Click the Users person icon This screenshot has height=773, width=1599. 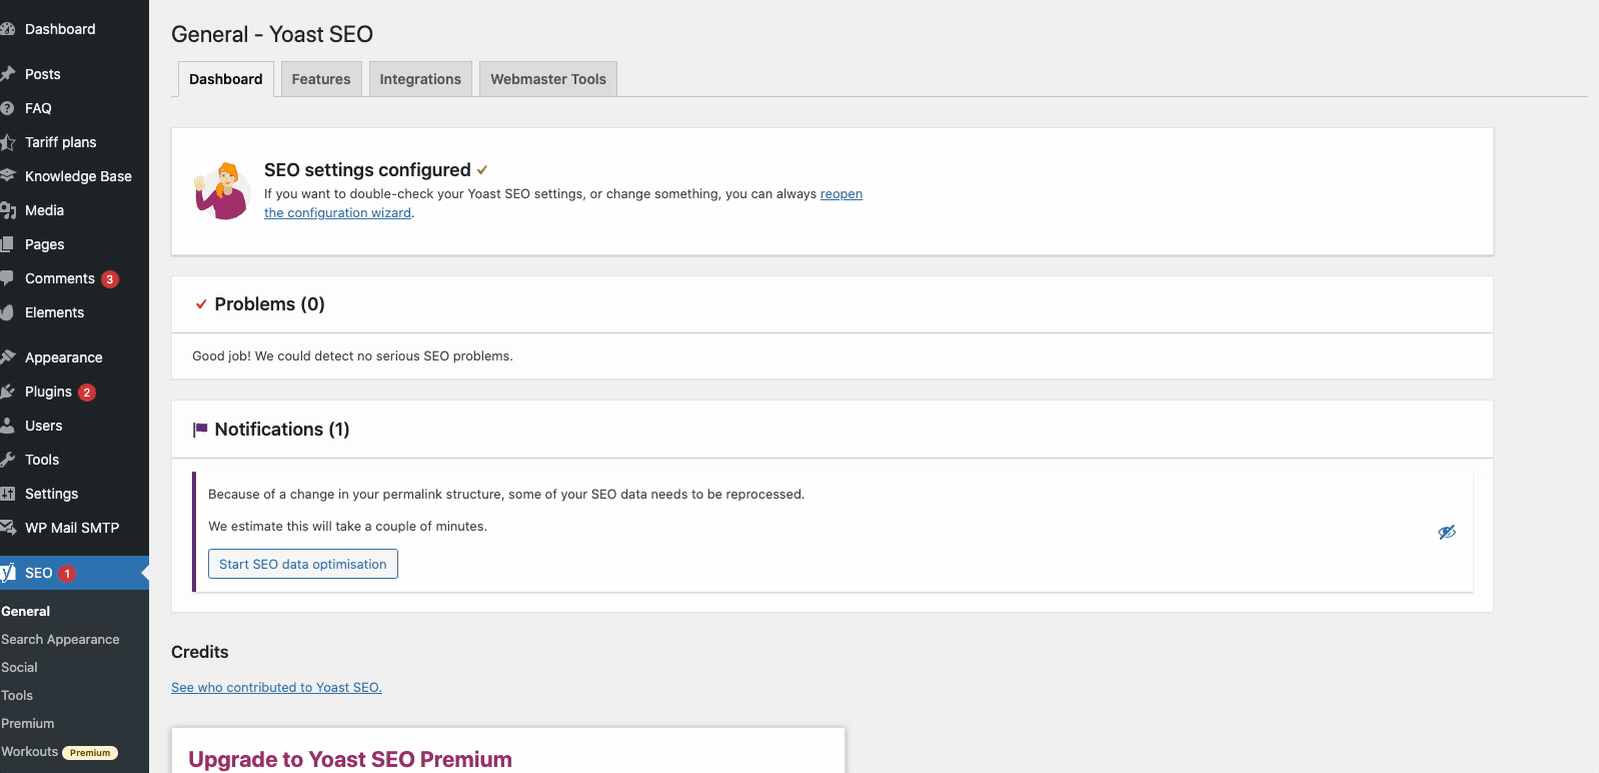tap(7, 425)
